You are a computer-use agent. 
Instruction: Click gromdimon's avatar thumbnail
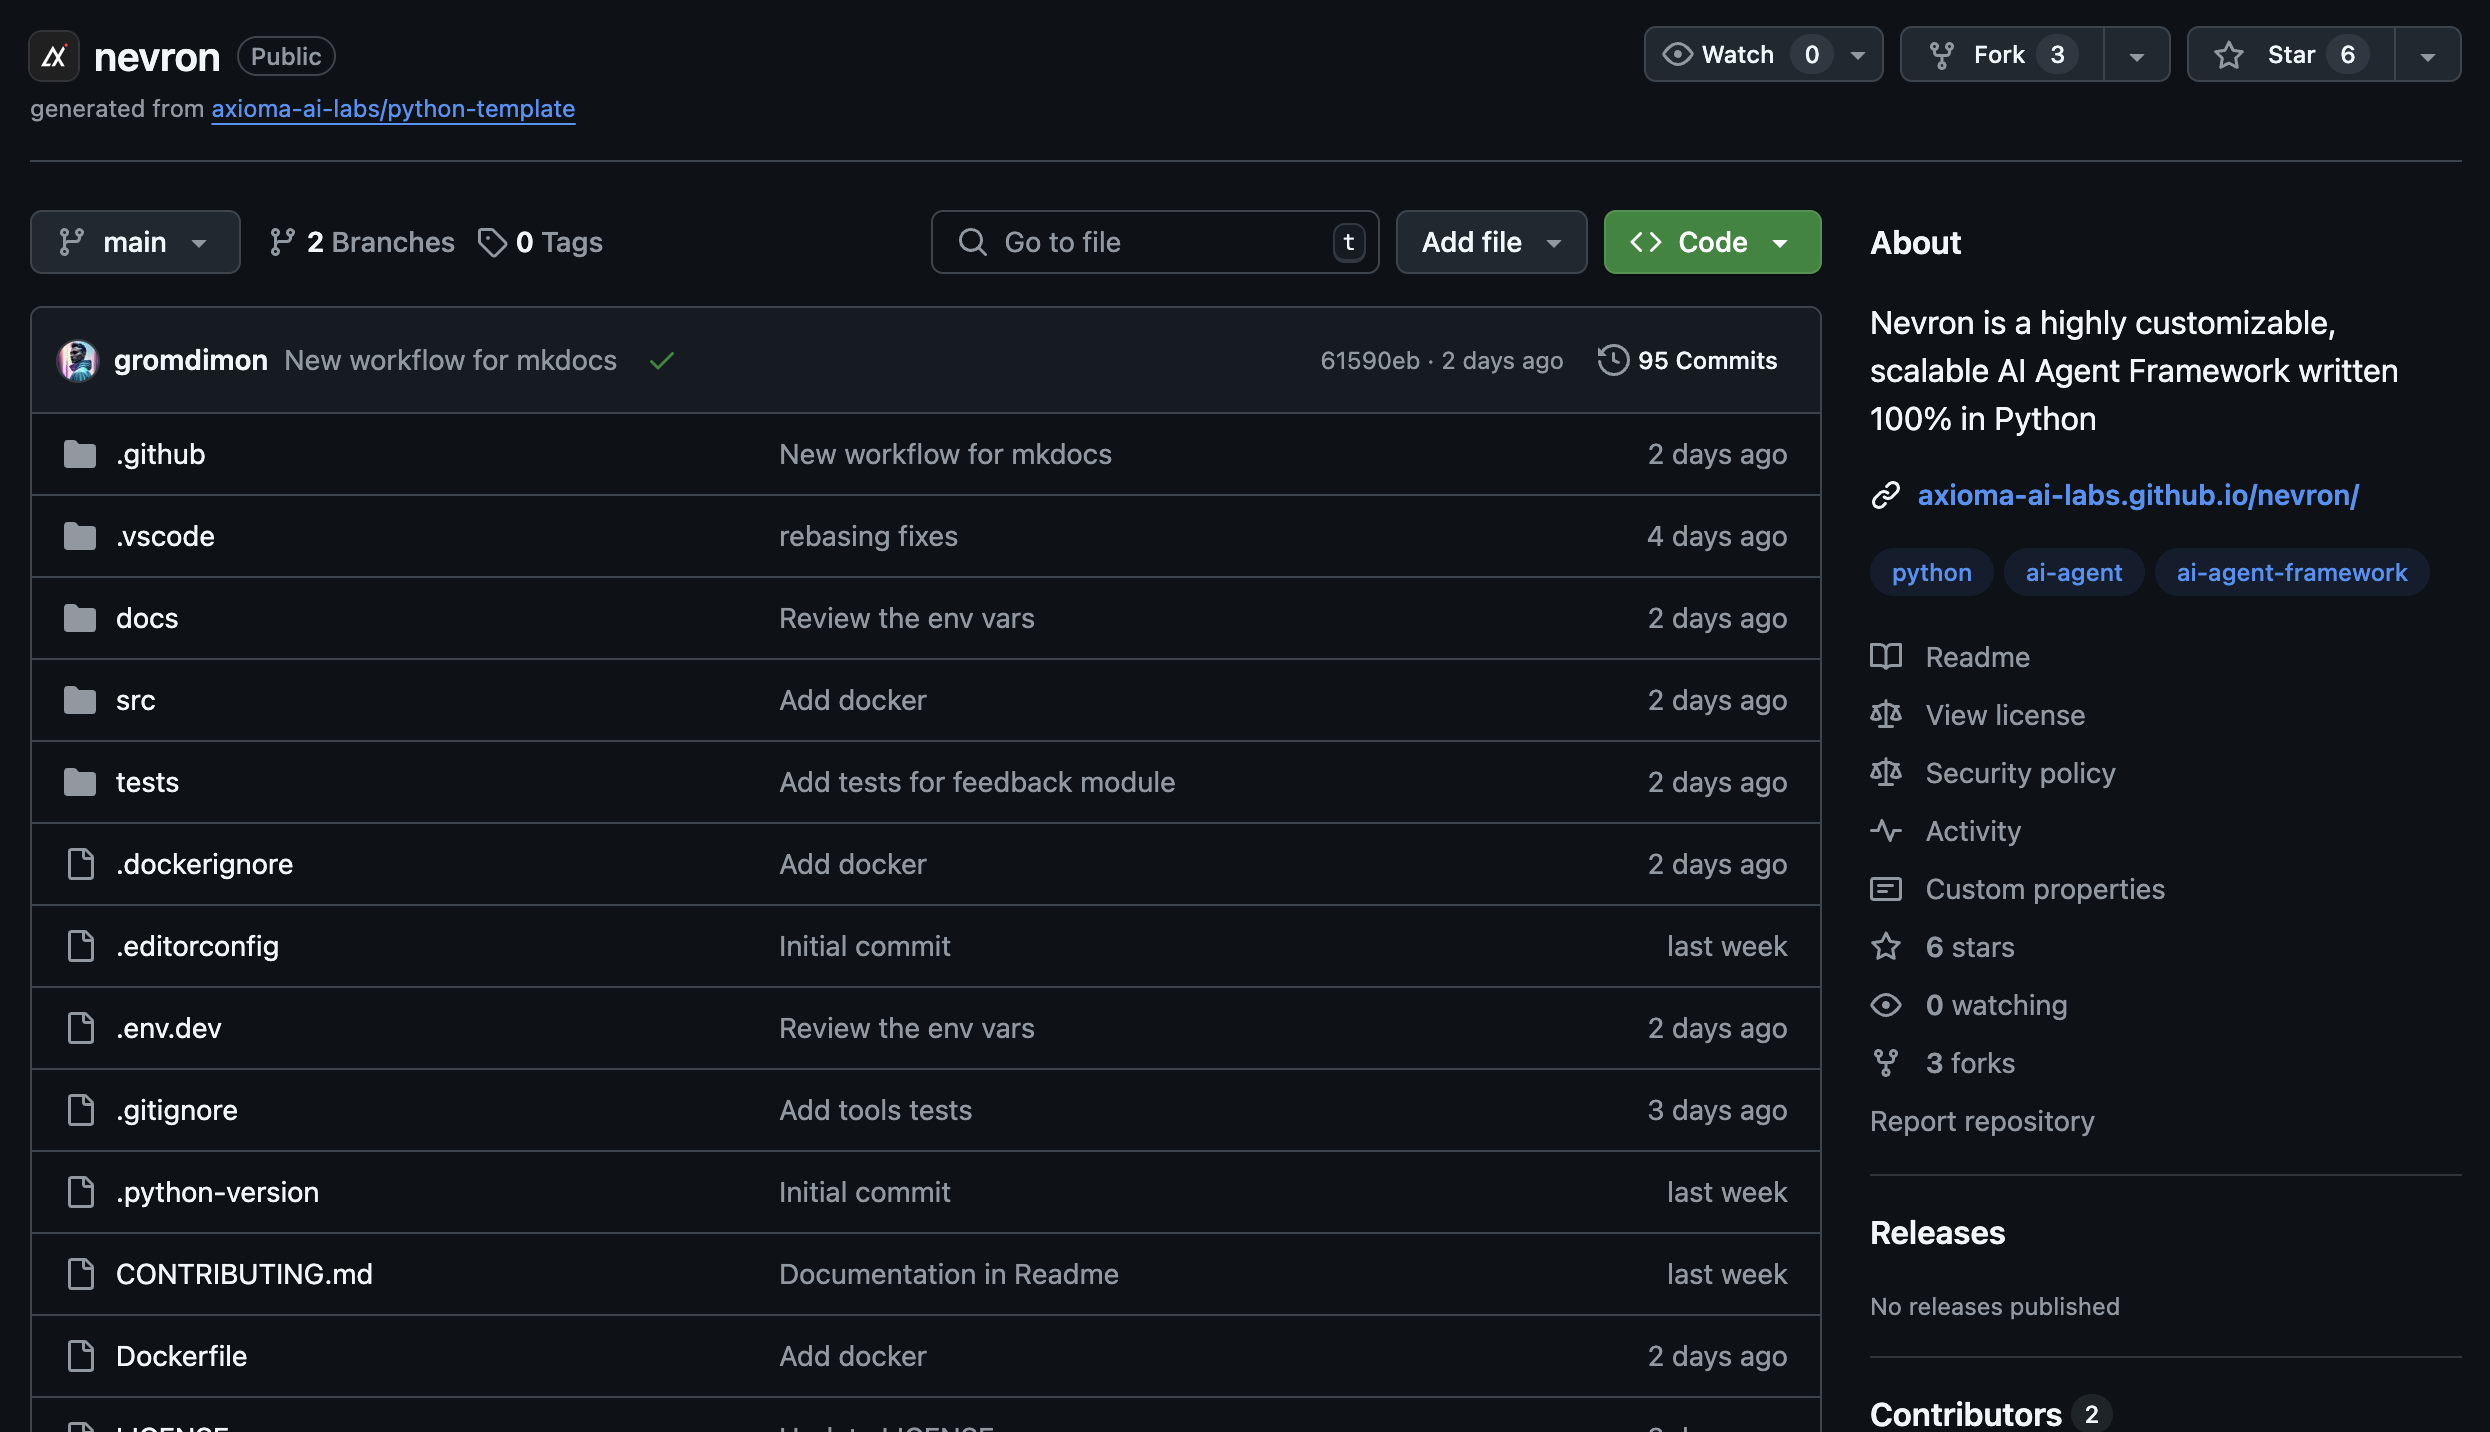(x=78, y=360)
